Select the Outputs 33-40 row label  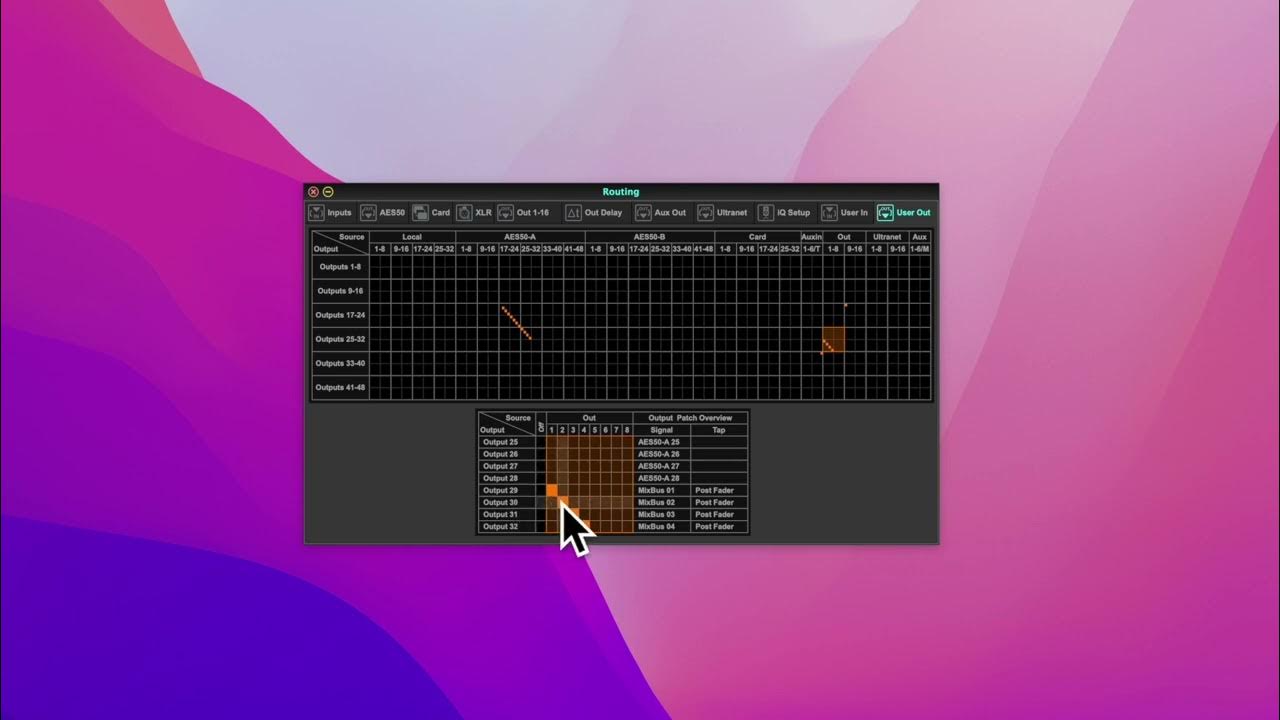340,363
